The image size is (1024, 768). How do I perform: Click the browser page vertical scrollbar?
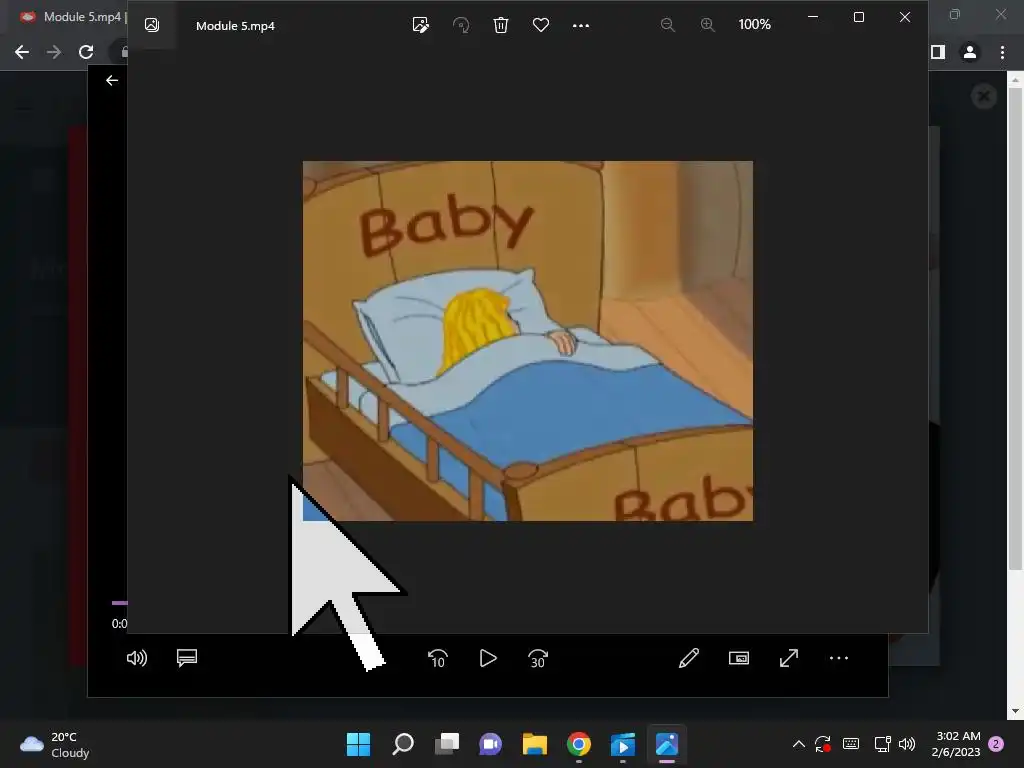point(1016,327)
